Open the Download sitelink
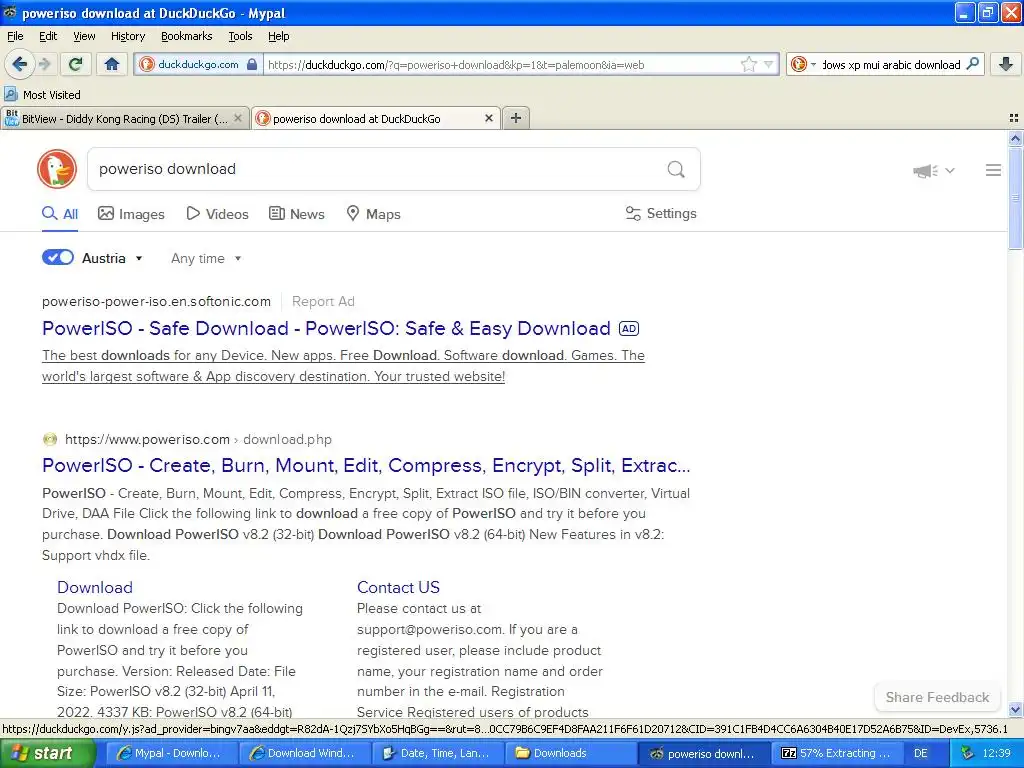Viewport: 1024px width, 768px height. click(95, 587)
